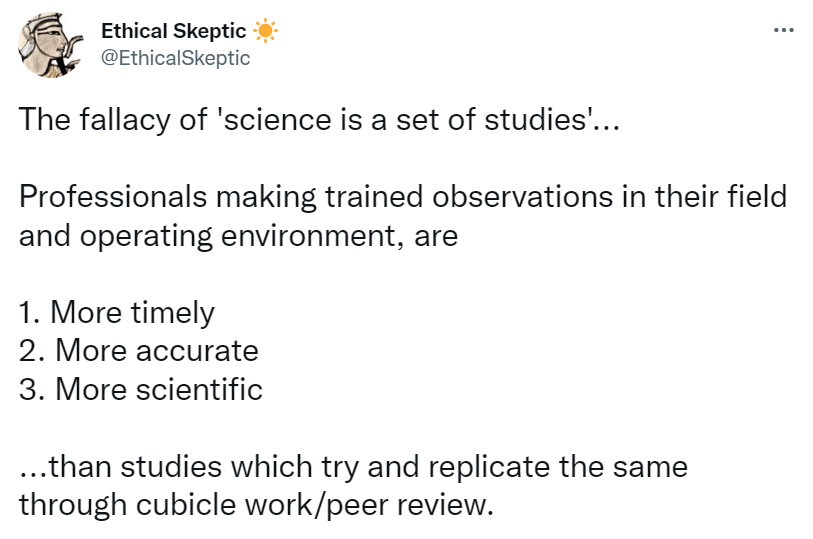This screenshot has height=539, width=813.
Task: Click the list item '3. More scientific'
Action: pos(141,389)
